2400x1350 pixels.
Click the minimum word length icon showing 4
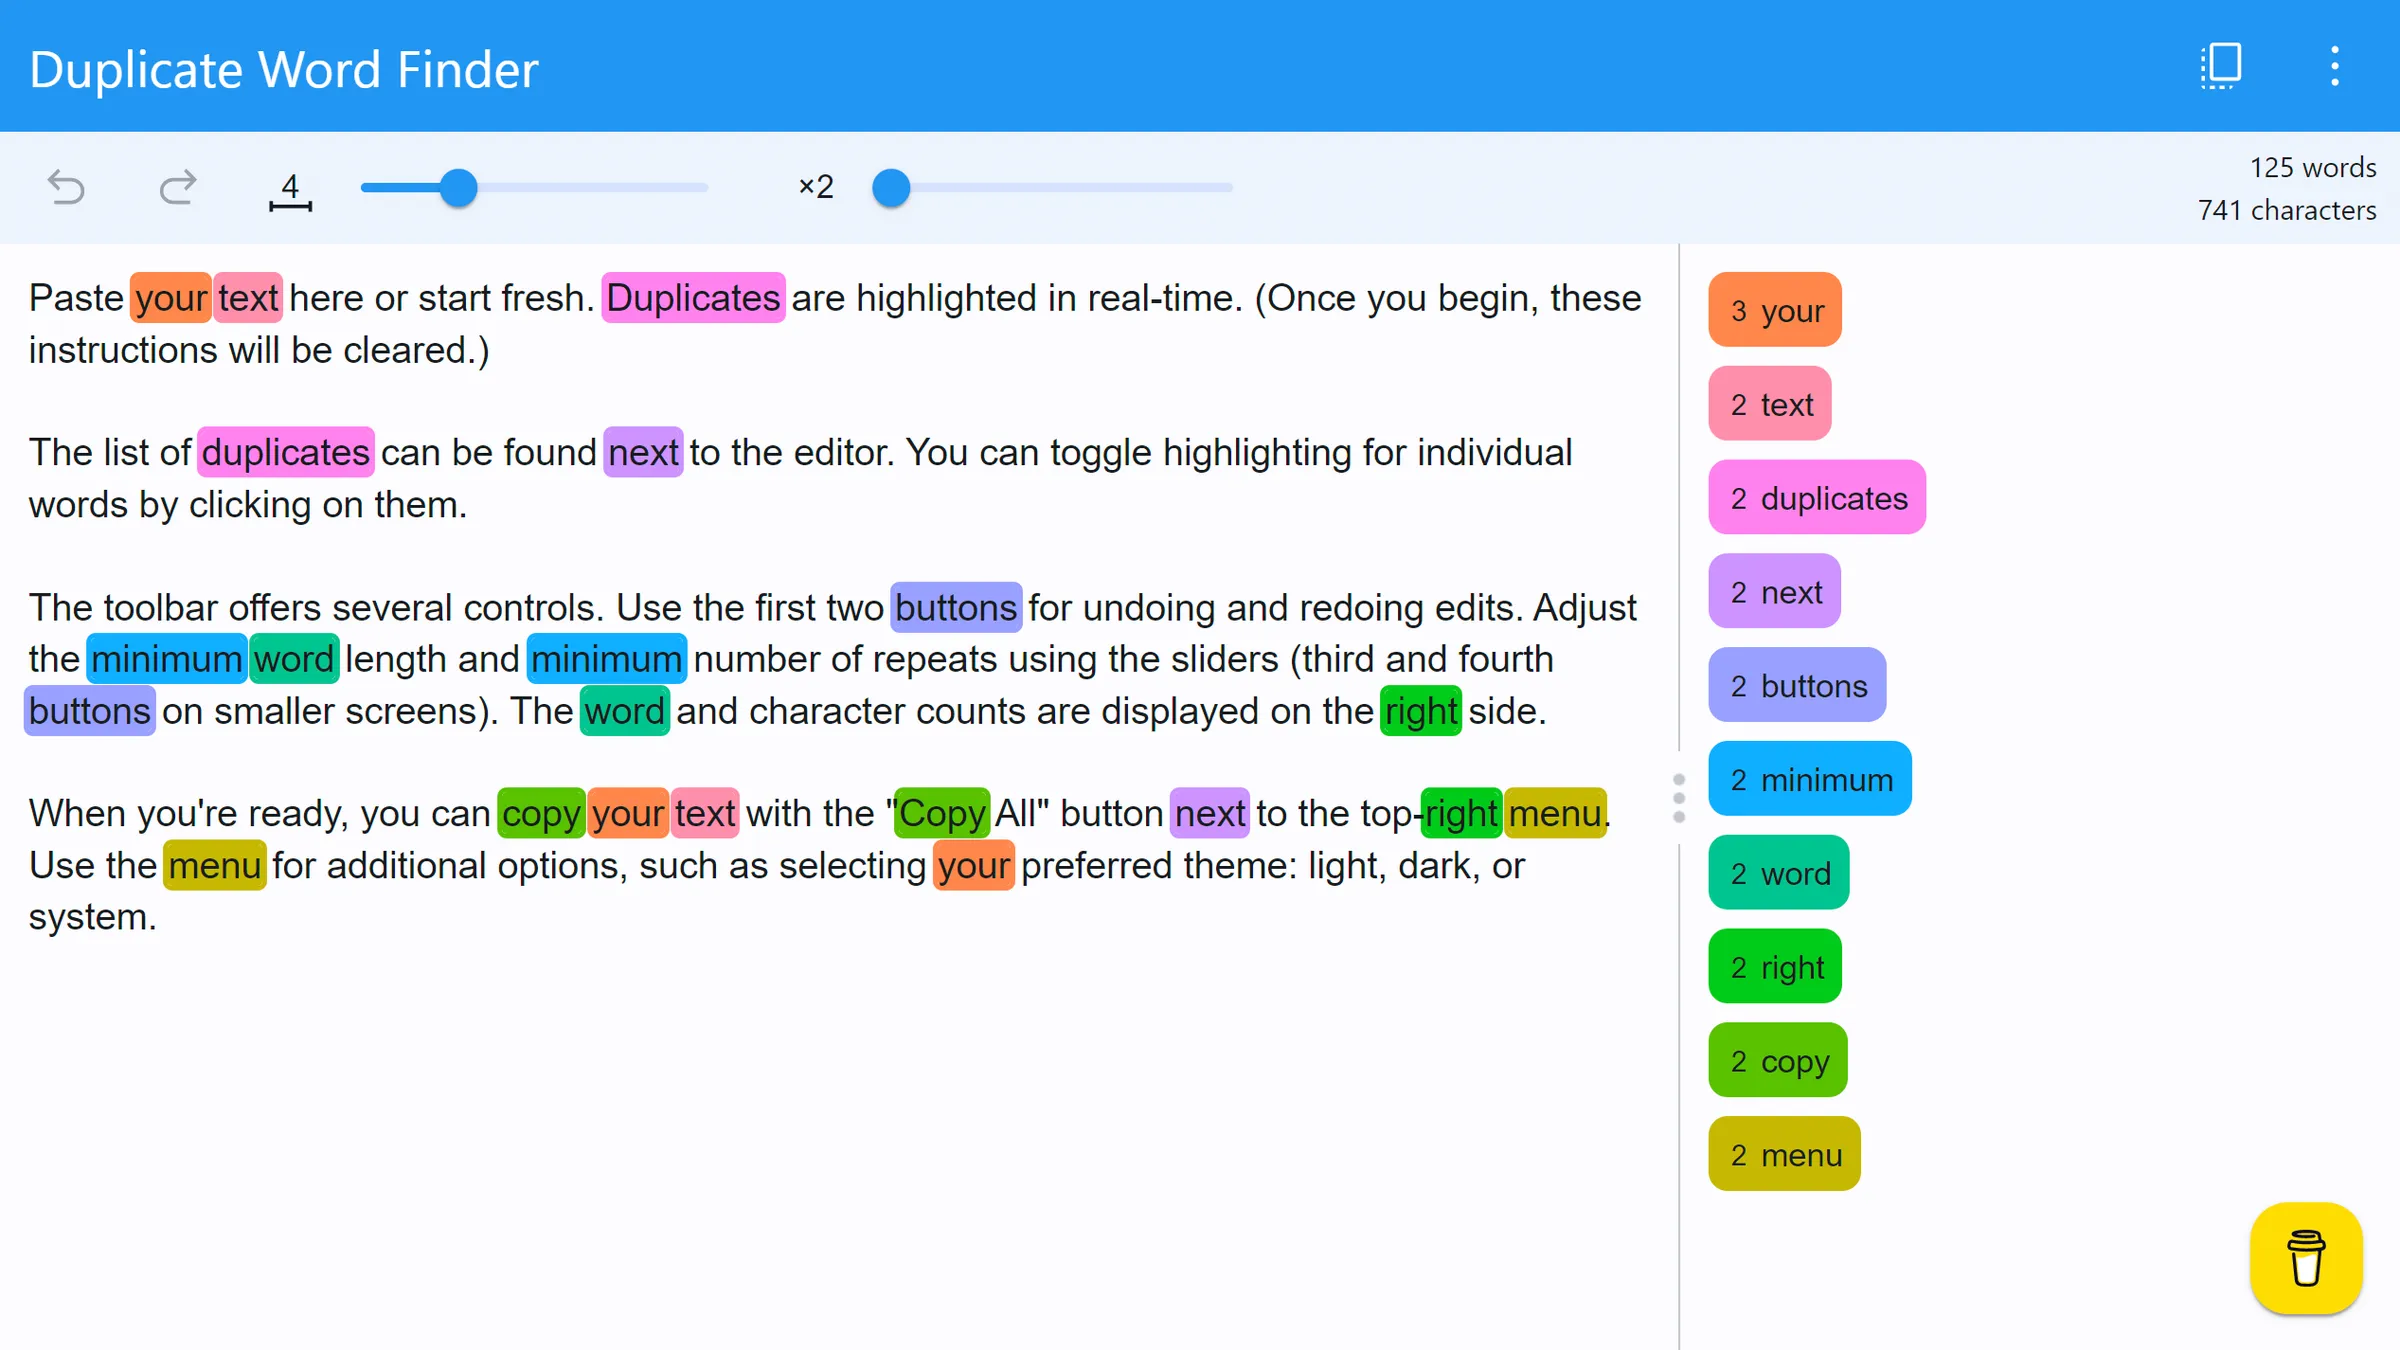[x=291, y=188]
